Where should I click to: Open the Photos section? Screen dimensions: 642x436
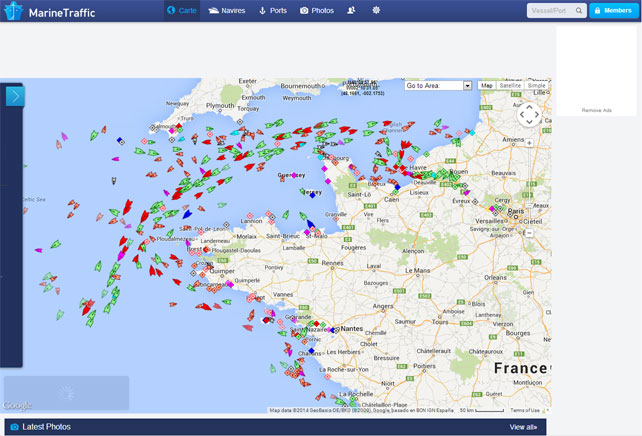(317, 10)
